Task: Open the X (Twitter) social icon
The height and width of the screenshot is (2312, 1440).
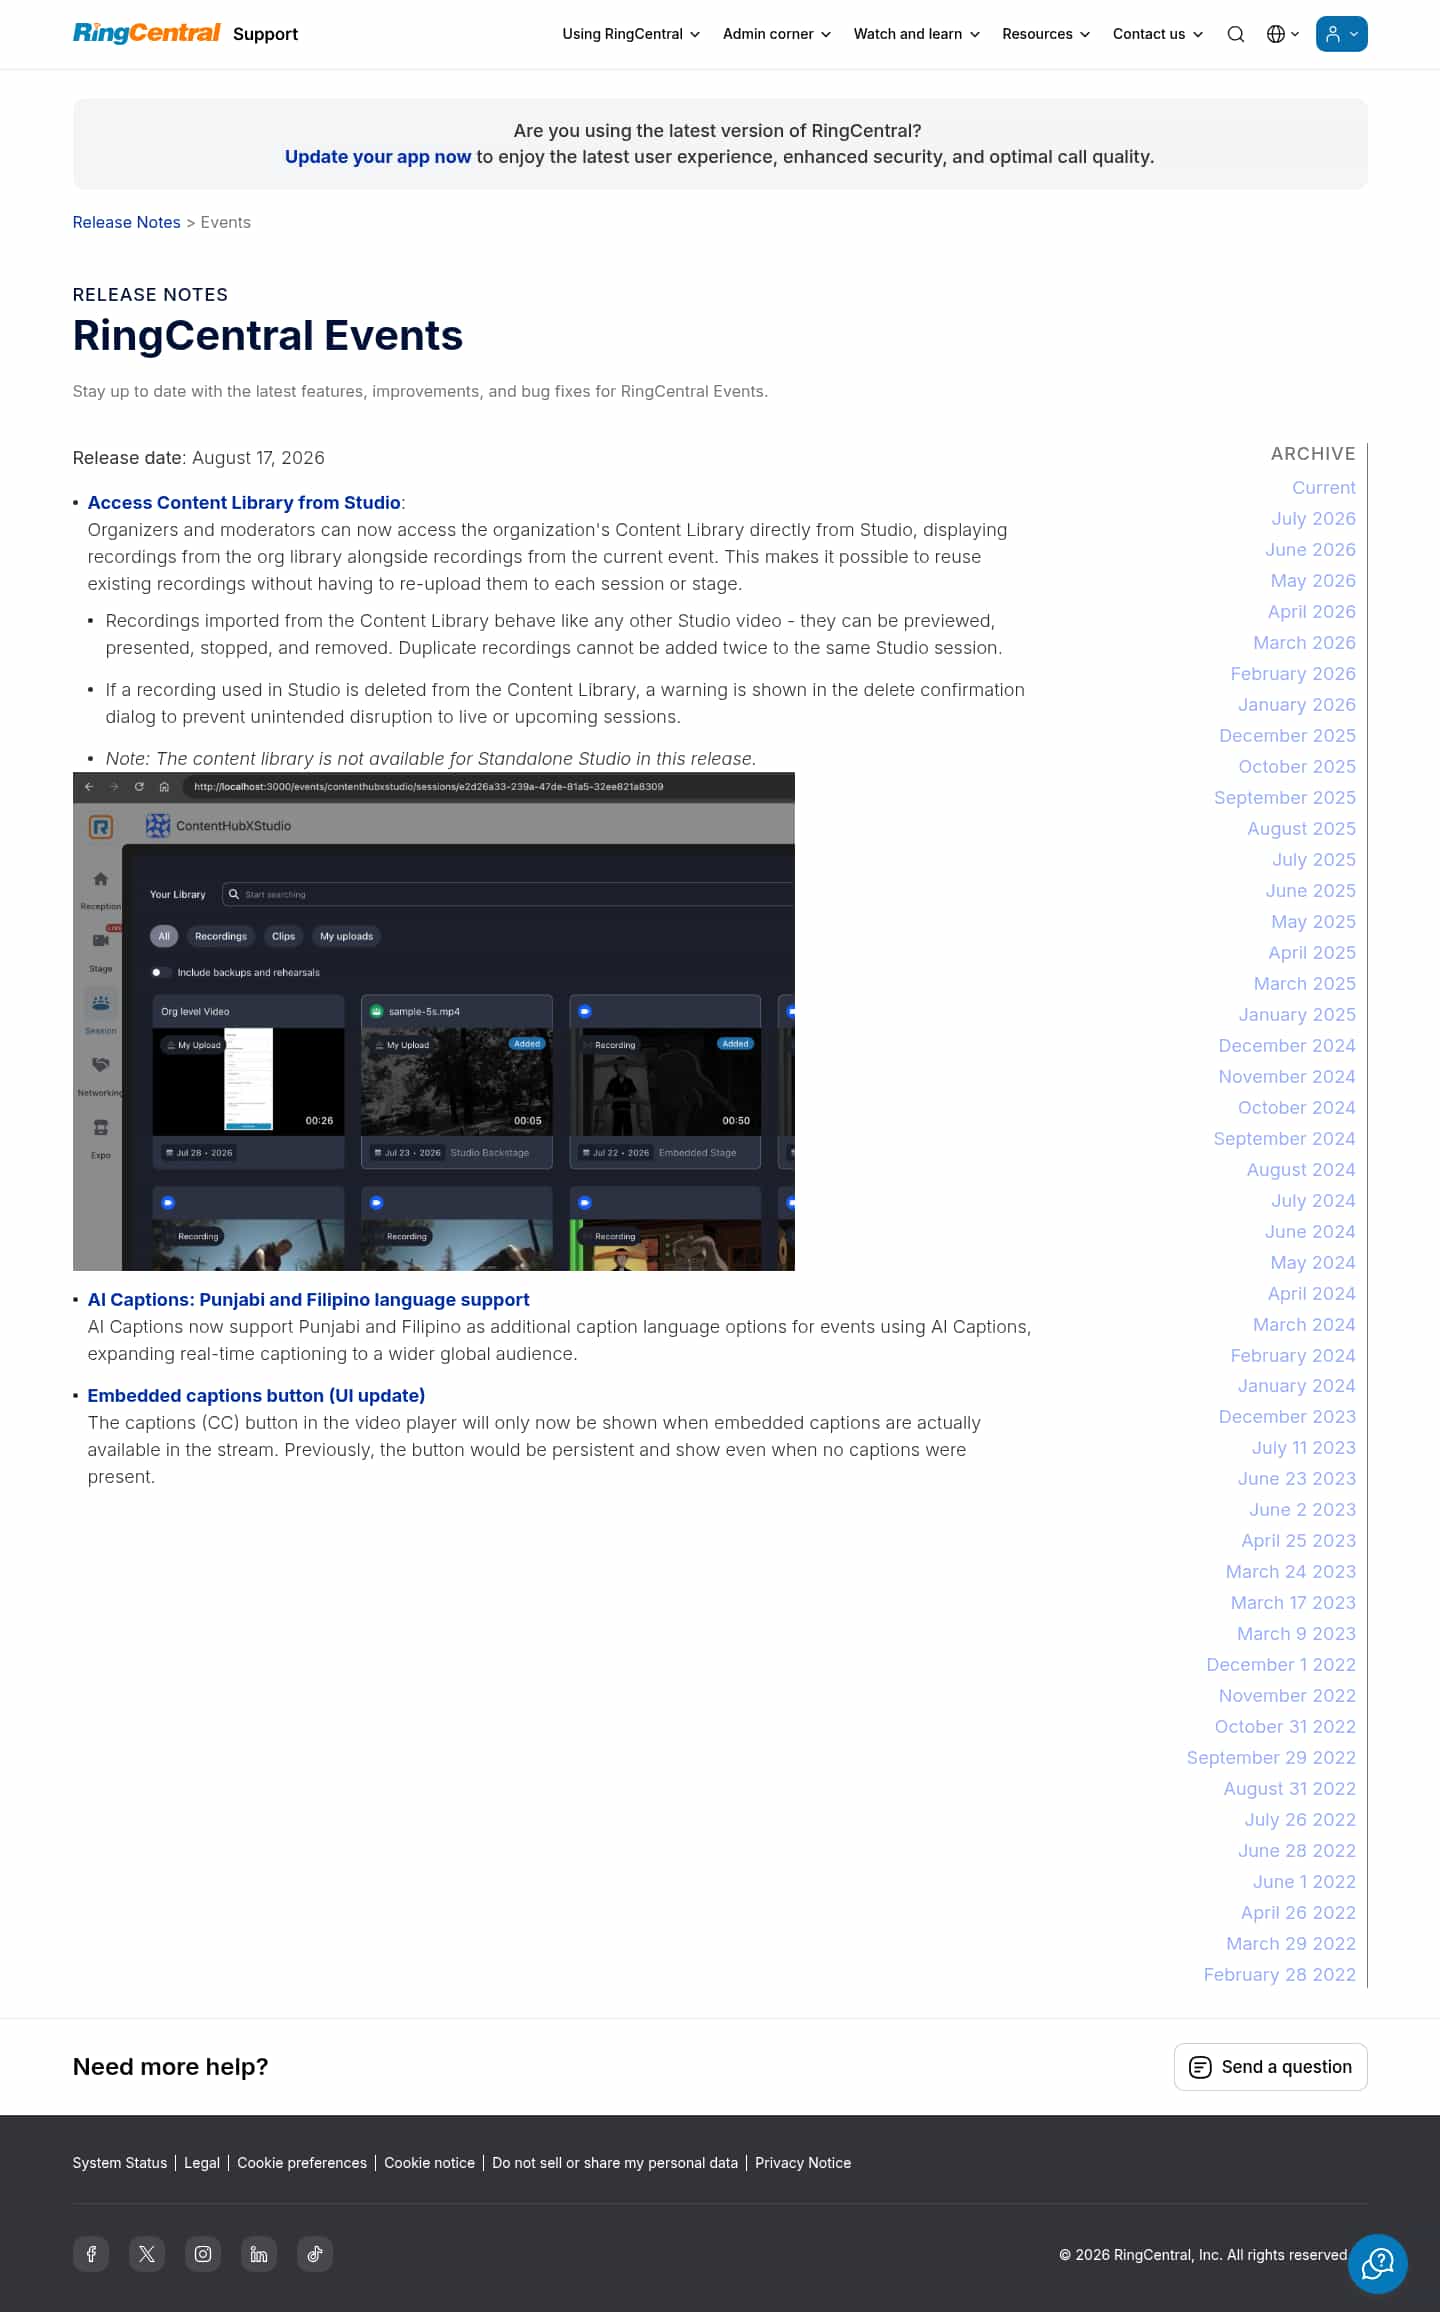Action: (147, 2254)
